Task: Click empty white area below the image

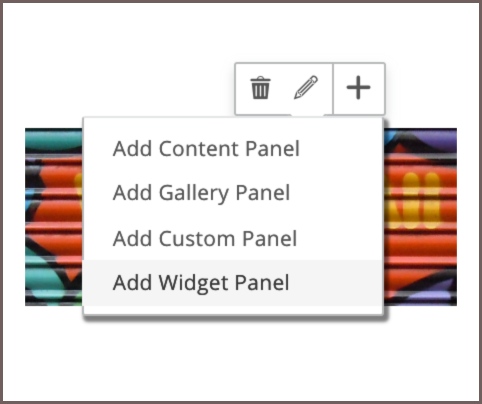Action: (x=241, y=360)
